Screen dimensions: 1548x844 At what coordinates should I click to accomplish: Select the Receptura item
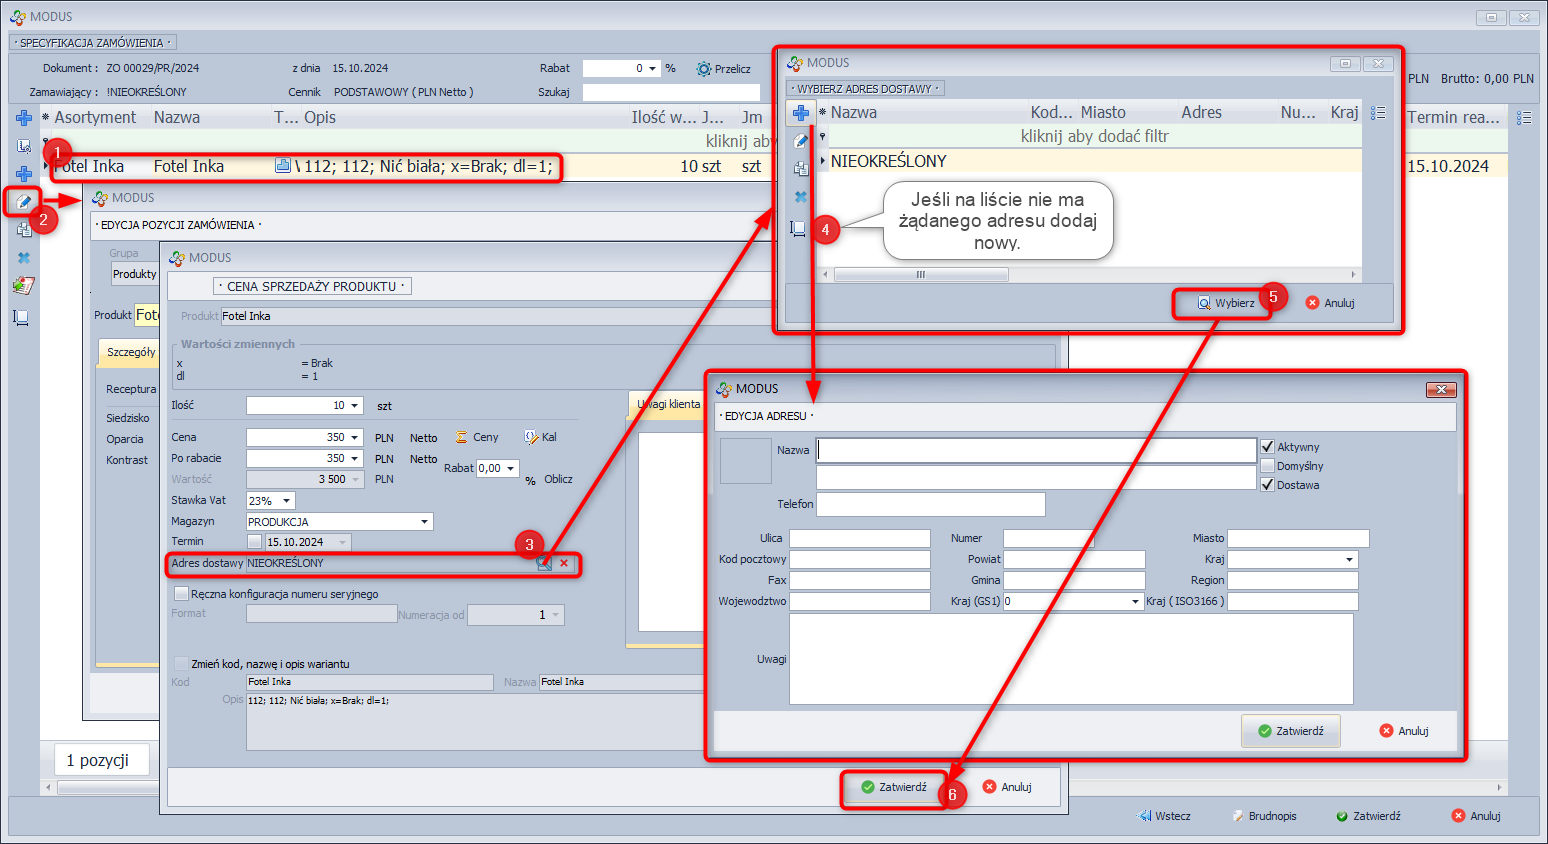[x=131, y=389]
